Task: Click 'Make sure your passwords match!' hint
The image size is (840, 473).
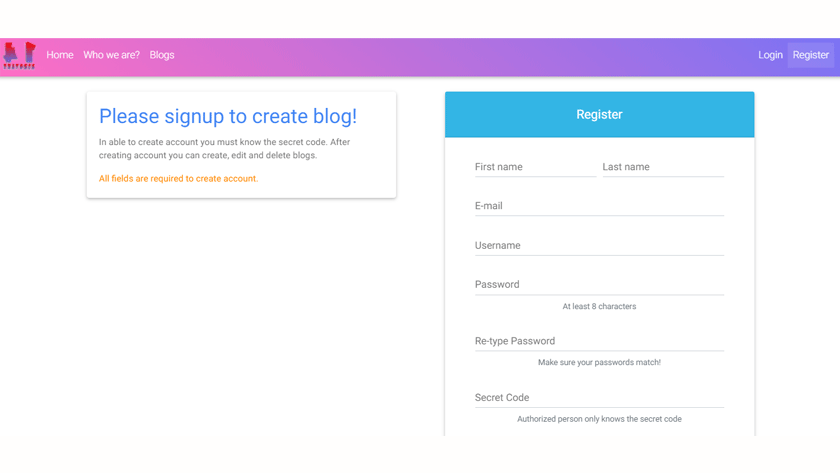Action: [x=599, y=362]
